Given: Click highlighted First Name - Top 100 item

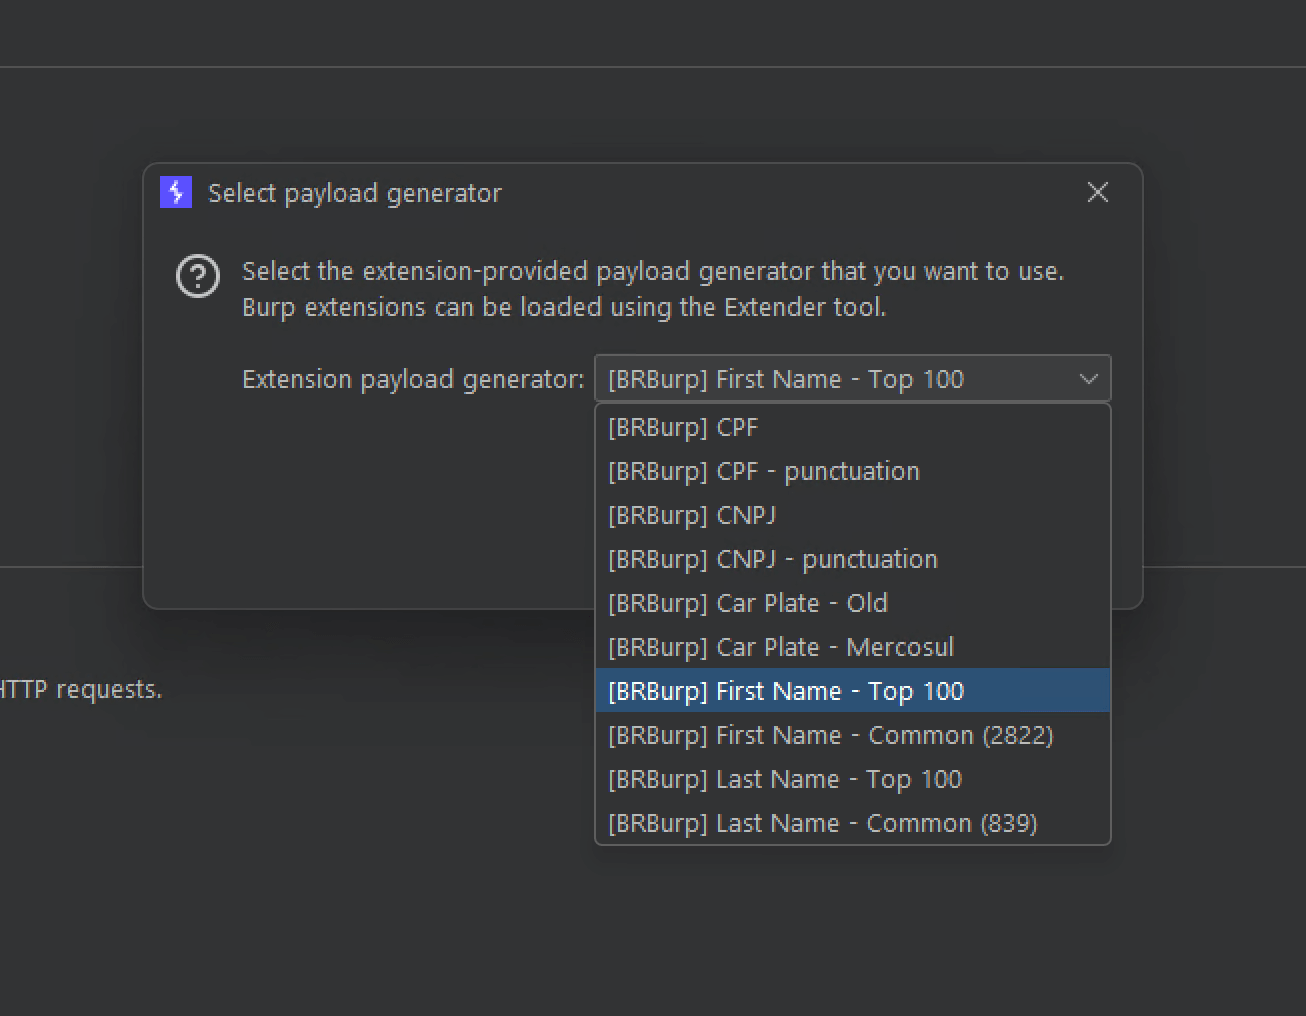Looking at the screenshot, I should pyautogui.click(x=852, y=691).
